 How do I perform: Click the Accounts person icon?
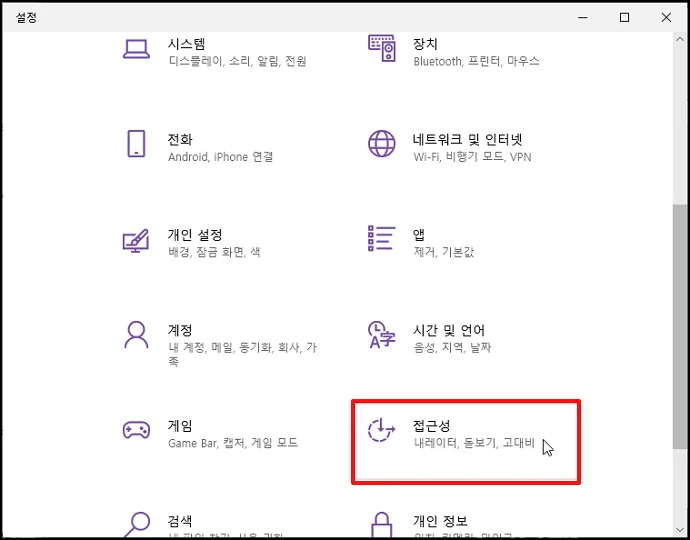[136, 334]
